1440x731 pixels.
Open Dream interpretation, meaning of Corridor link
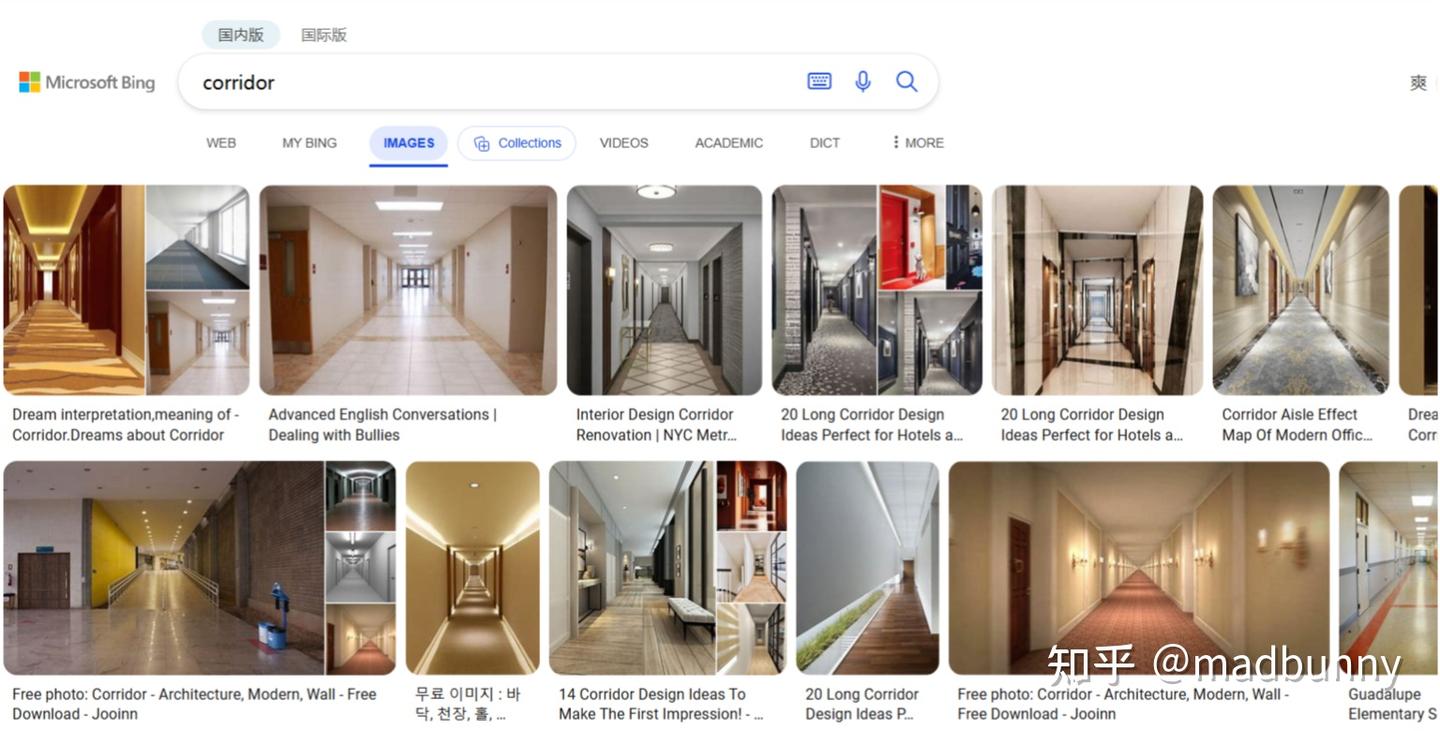(125, 425)
